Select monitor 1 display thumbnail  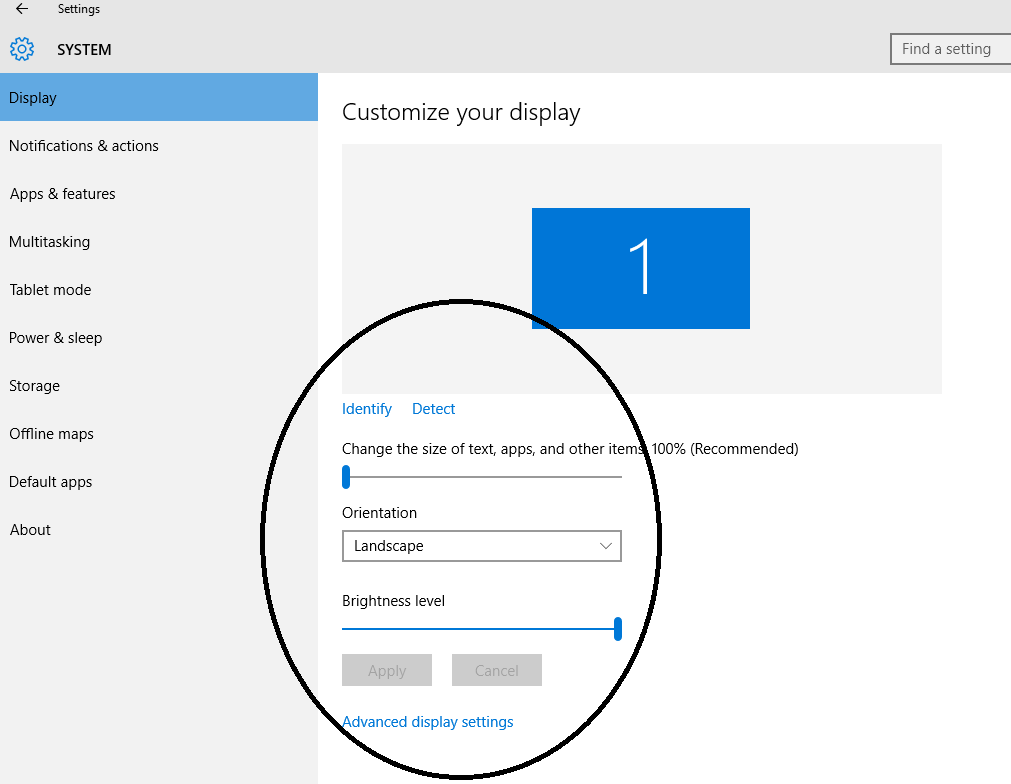[640, 268]
